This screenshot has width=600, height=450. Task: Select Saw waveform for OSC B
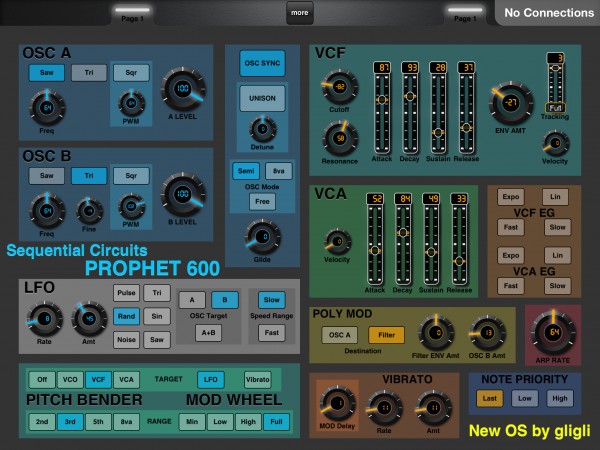[x=47, y=176]
